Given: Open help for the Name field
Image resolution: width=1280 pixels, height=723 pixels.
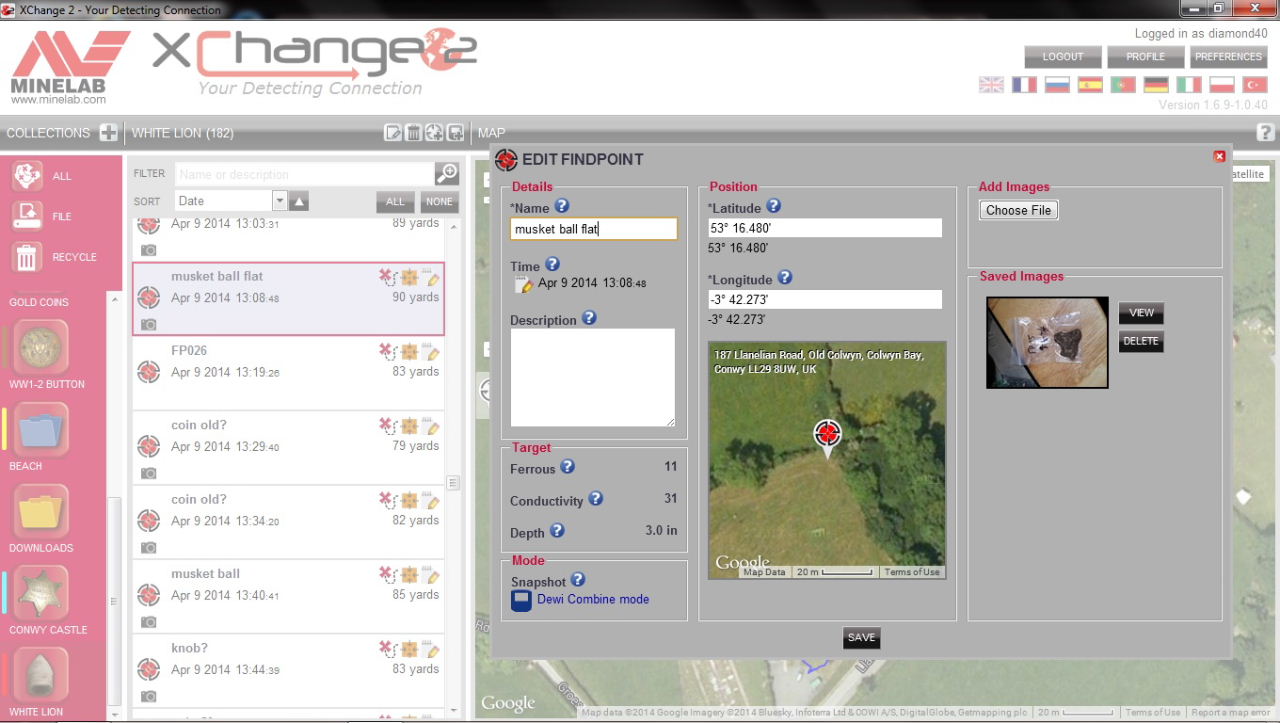Looking at the screenshot, I should (562, 206).
